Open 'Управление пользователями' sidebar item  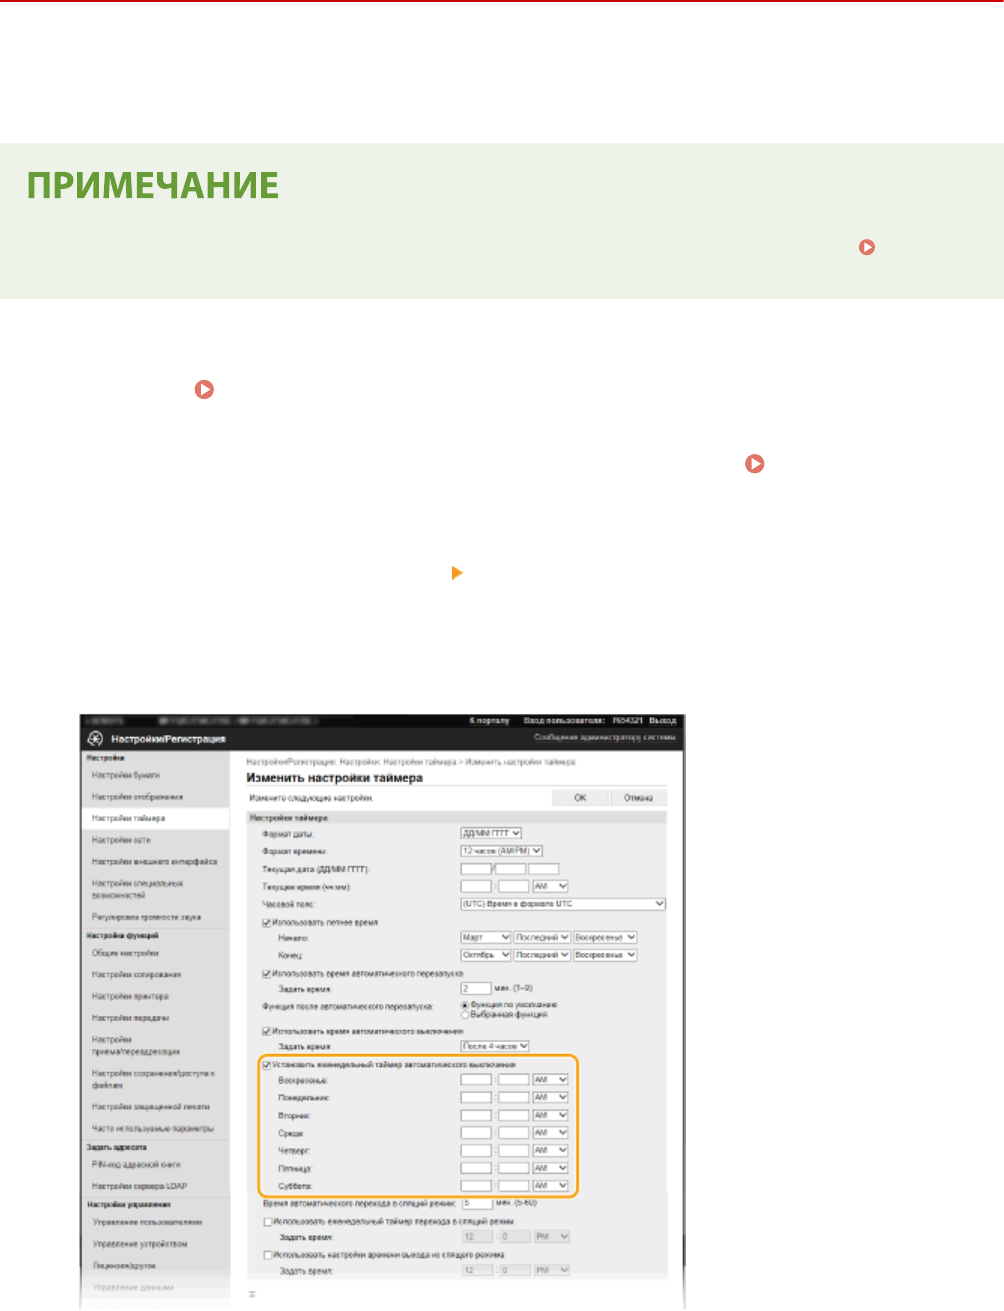coord(148,1222)
